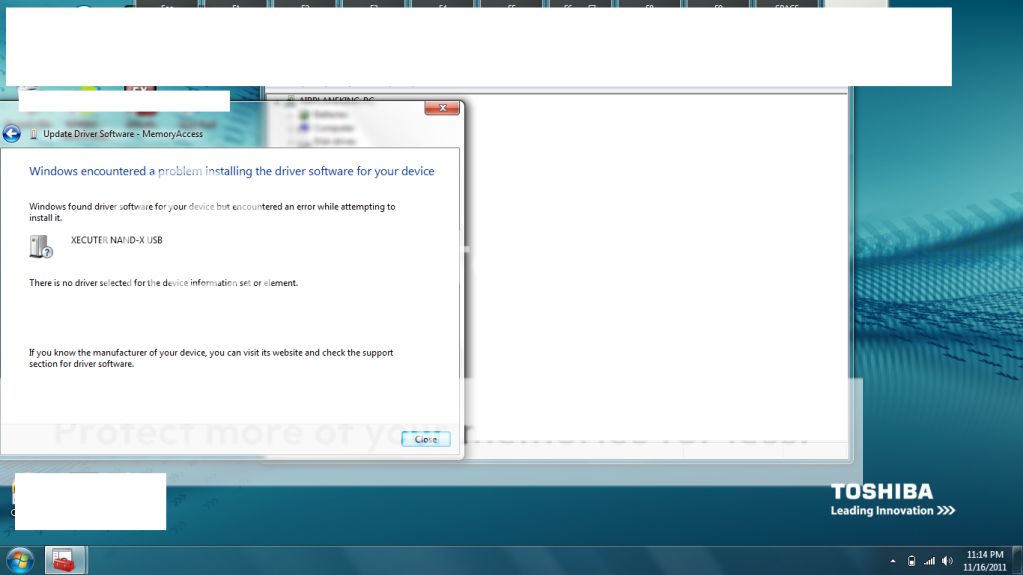Open the clock showing 11:14 PM
The height and width of the screenshot is (575, 1023).
(x=984, y=560)
